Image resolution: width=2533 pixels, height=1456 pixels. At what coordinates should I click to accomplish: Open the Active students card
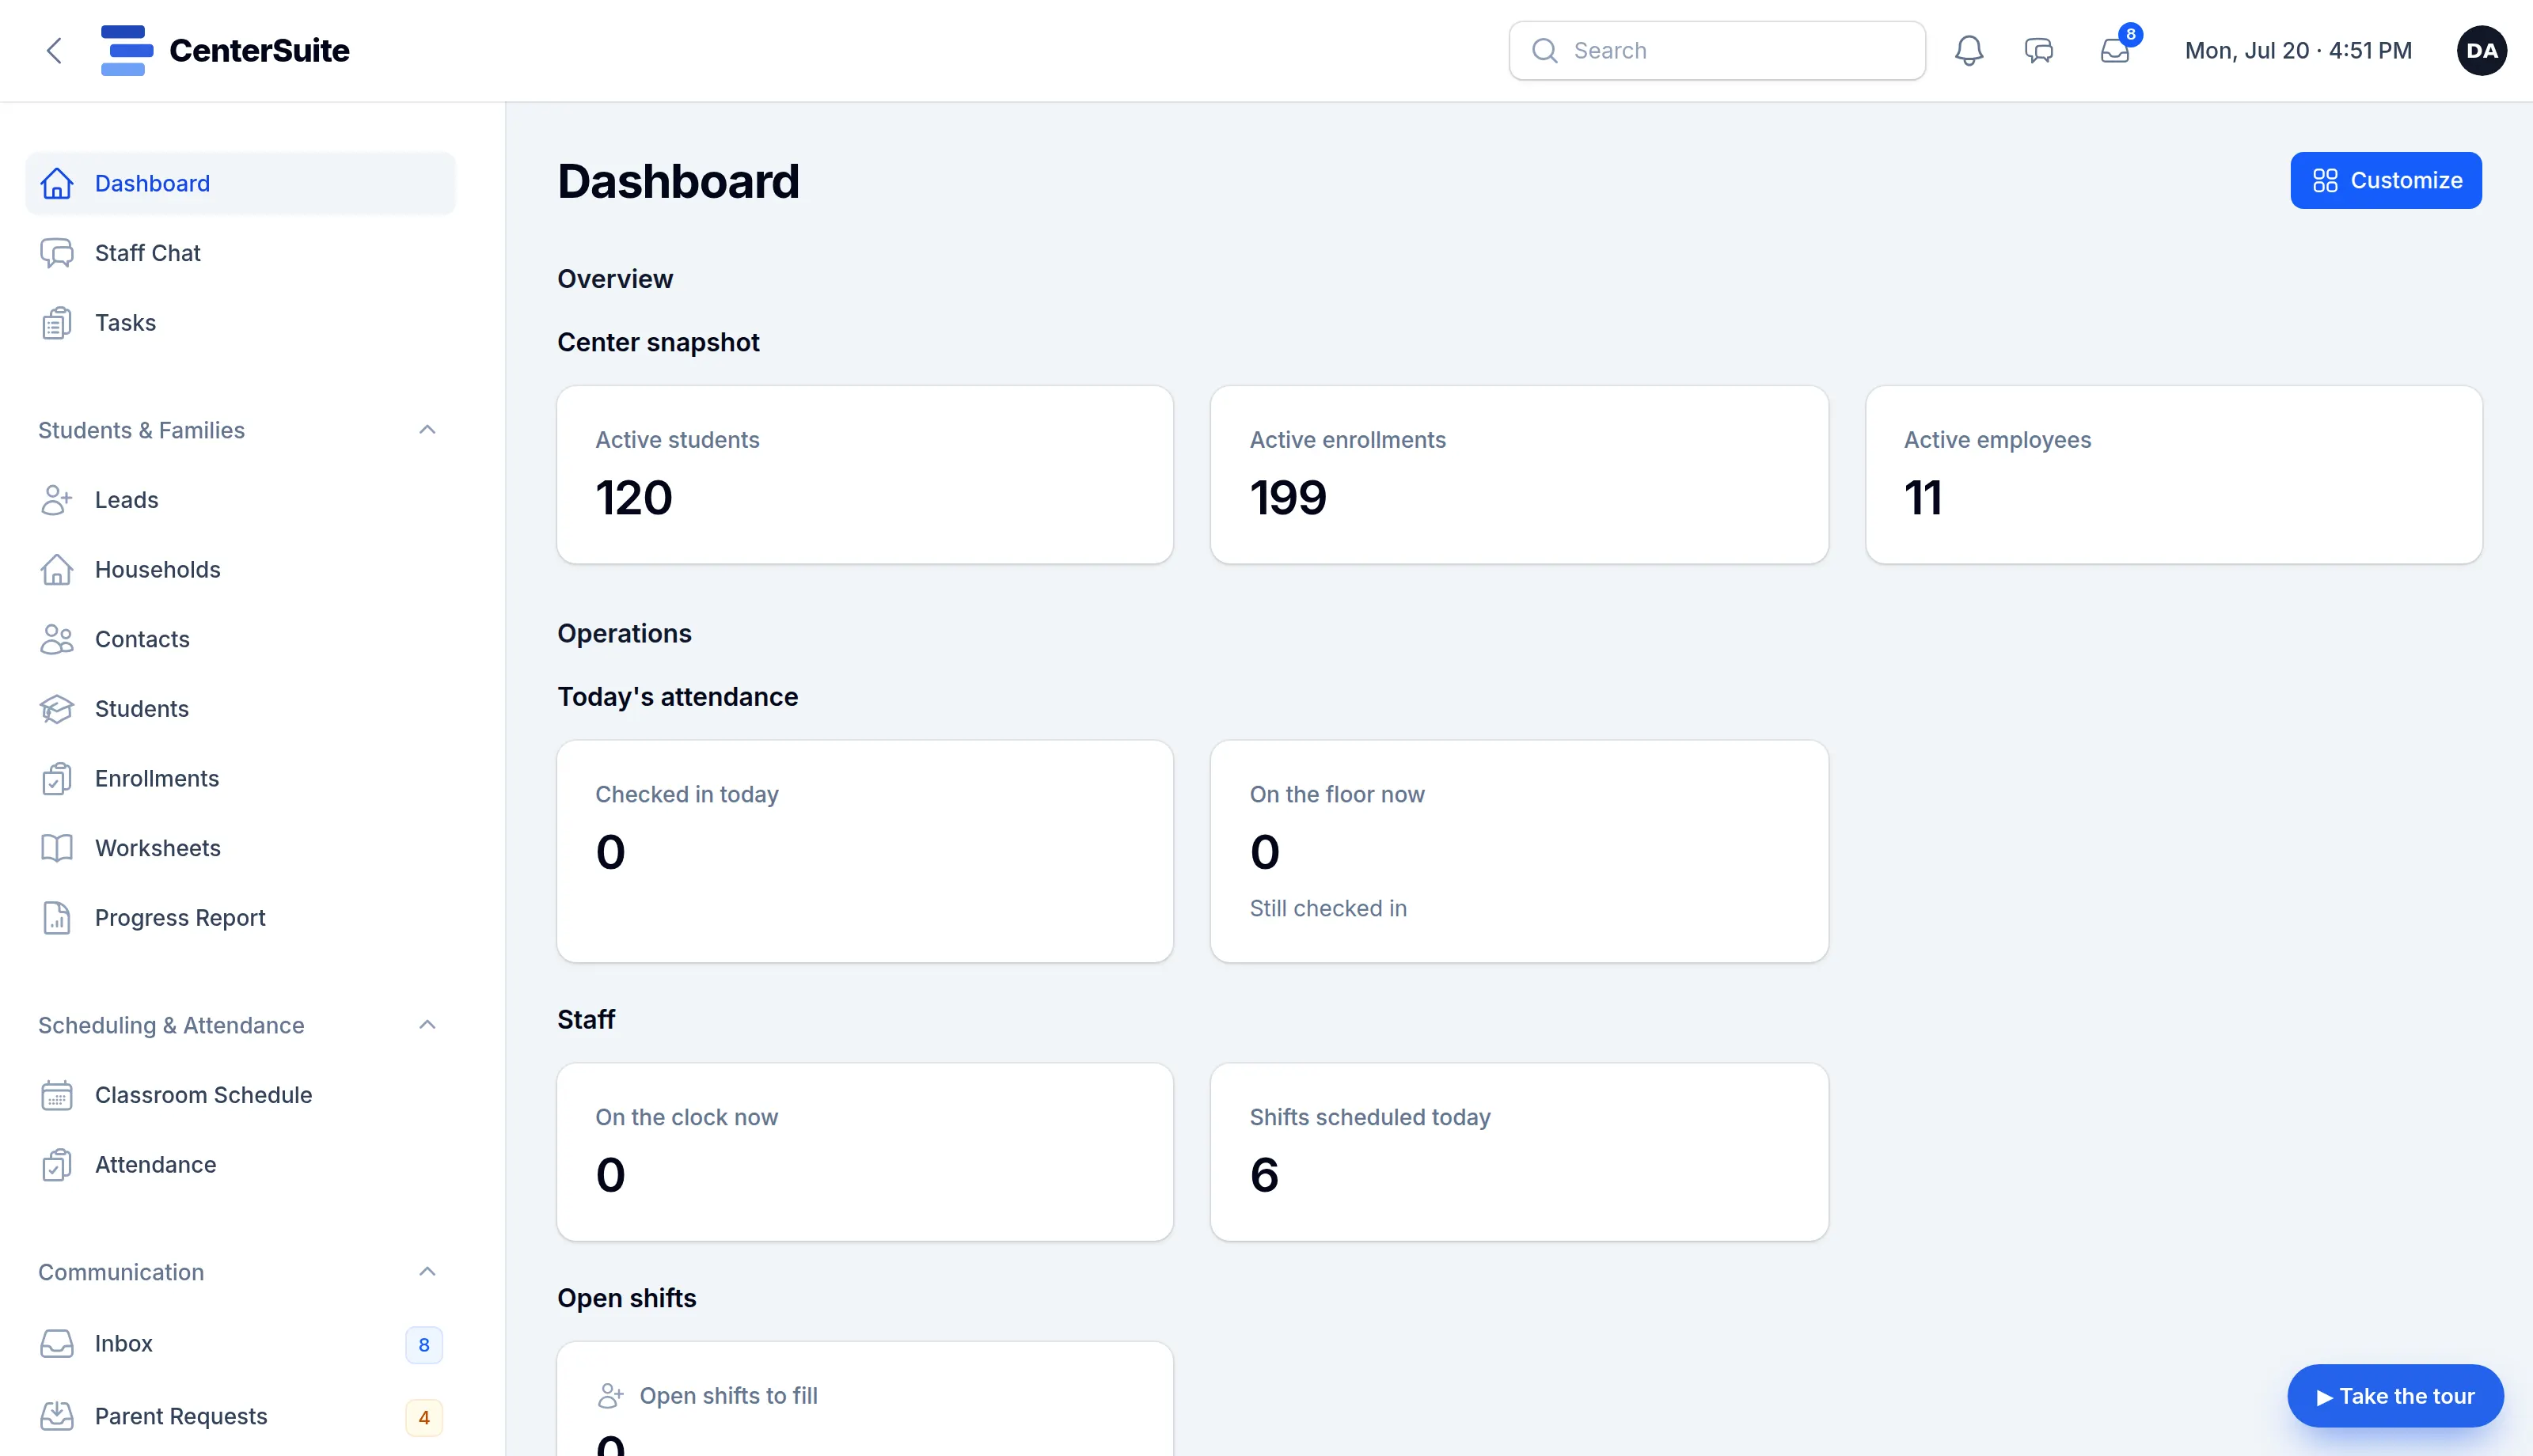coord(865,475)
